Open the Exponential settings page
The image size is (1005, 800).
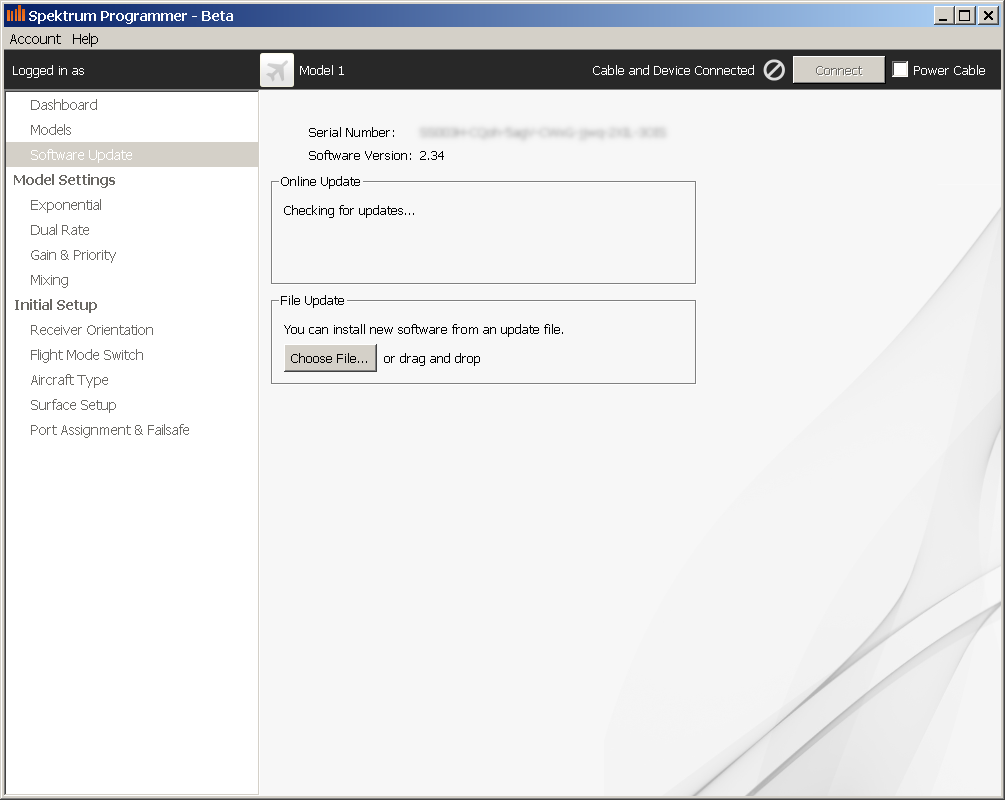point(66,205)
